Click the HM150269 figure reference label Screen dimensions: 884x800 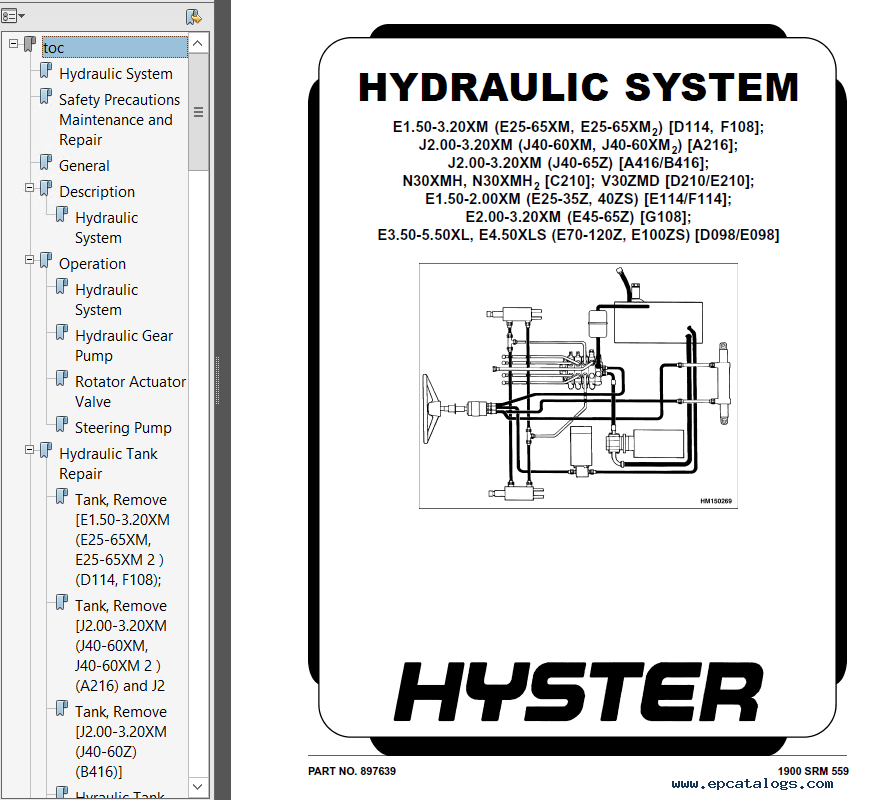click(716, 501)
